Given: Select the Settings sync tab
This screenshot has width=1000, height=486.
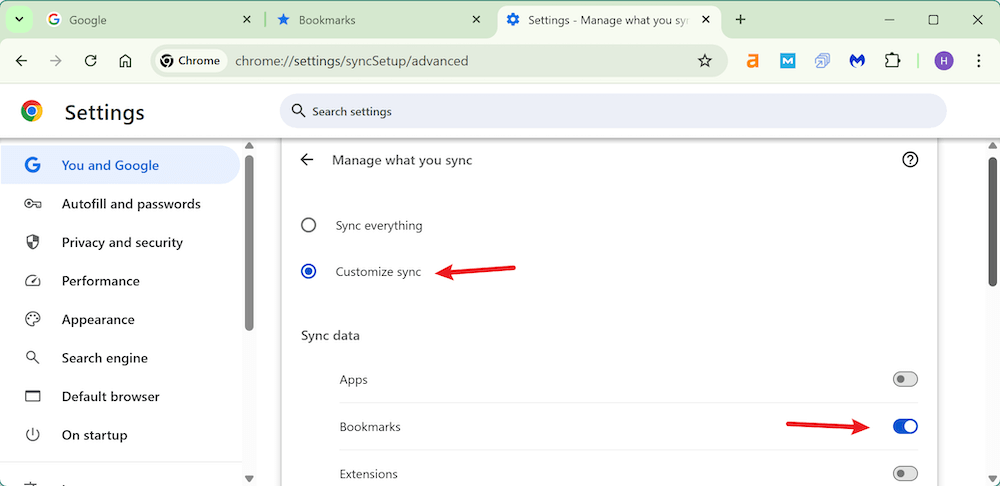Looking at the screenshot, I should (609, 20).
